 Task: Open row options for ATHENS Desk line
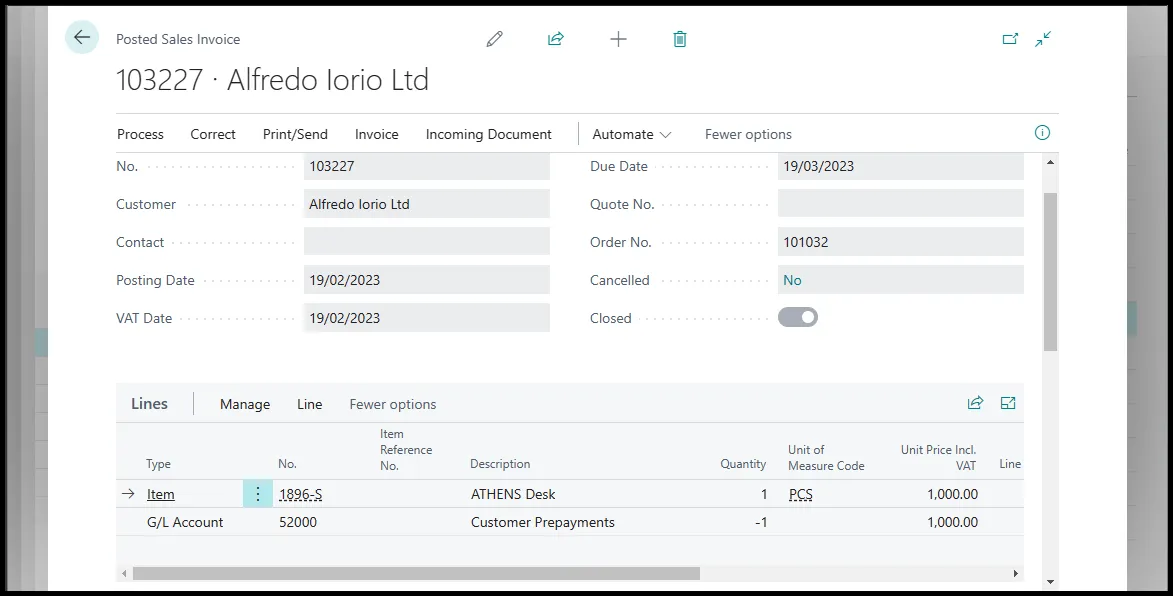click(257, 494)
